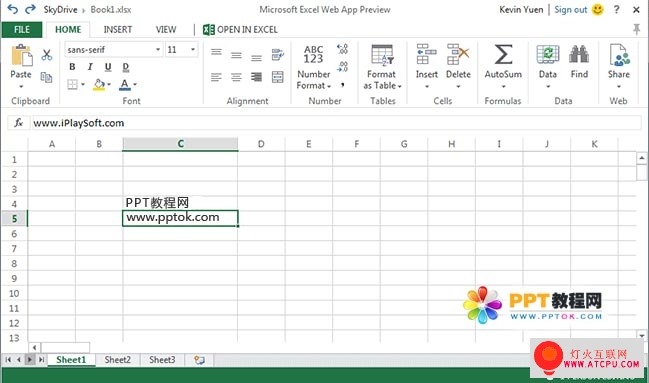Viewport: 649px width, 383px height.
Task: Click the Find binoculars icon
Action: click(579, 55)
